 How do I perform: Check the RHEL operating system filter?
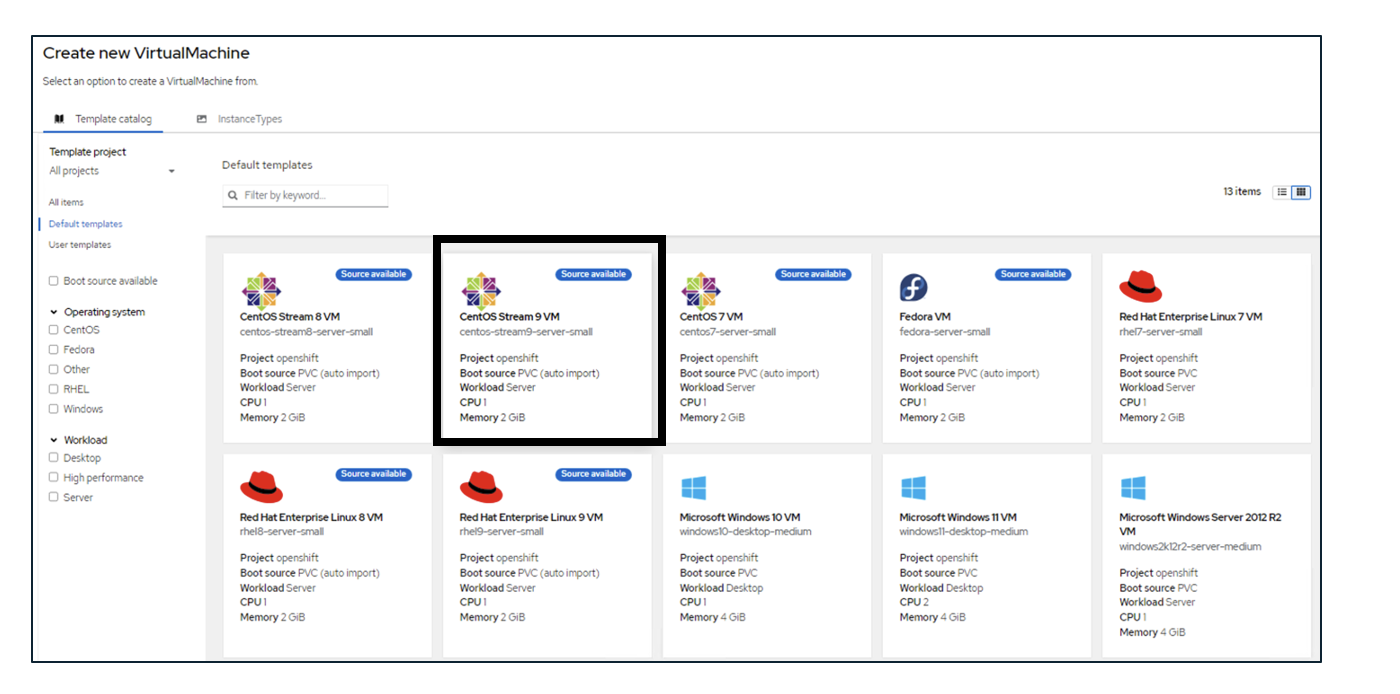click(54, 389)
